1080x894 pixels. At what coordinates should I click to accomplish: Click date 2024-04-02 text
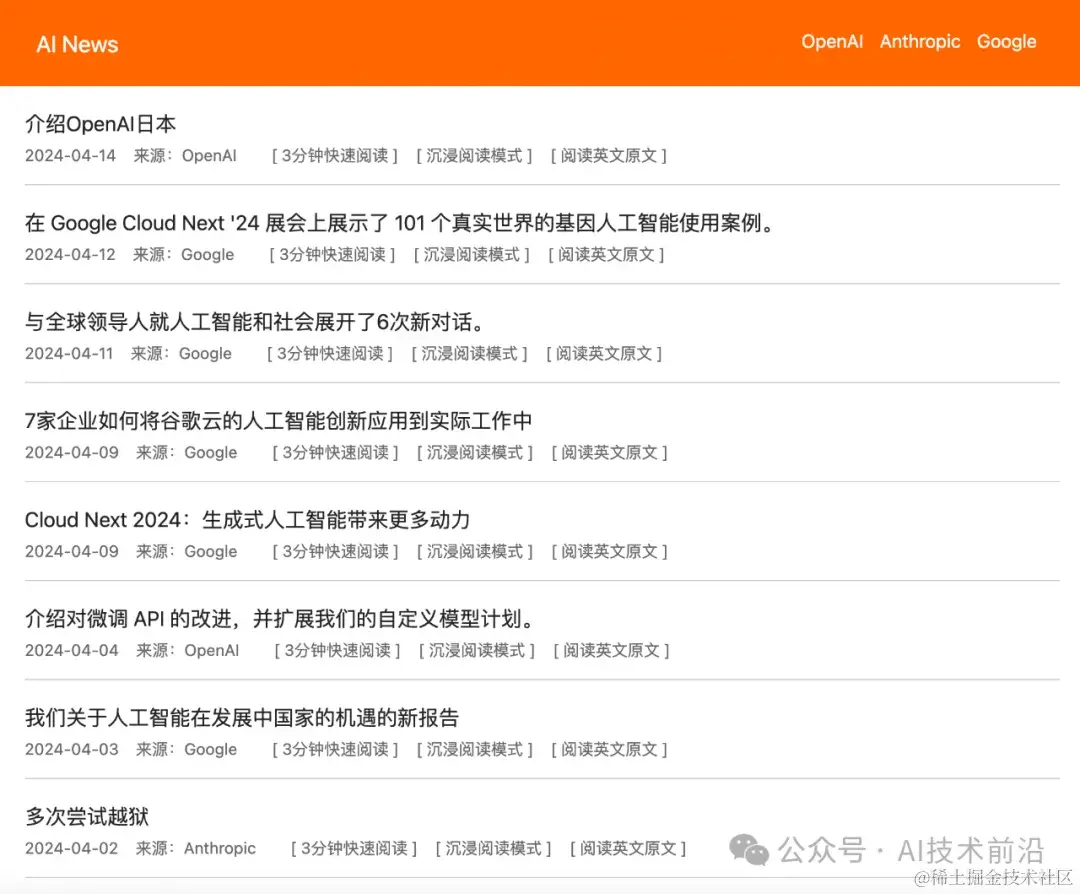tap(72, 849)
